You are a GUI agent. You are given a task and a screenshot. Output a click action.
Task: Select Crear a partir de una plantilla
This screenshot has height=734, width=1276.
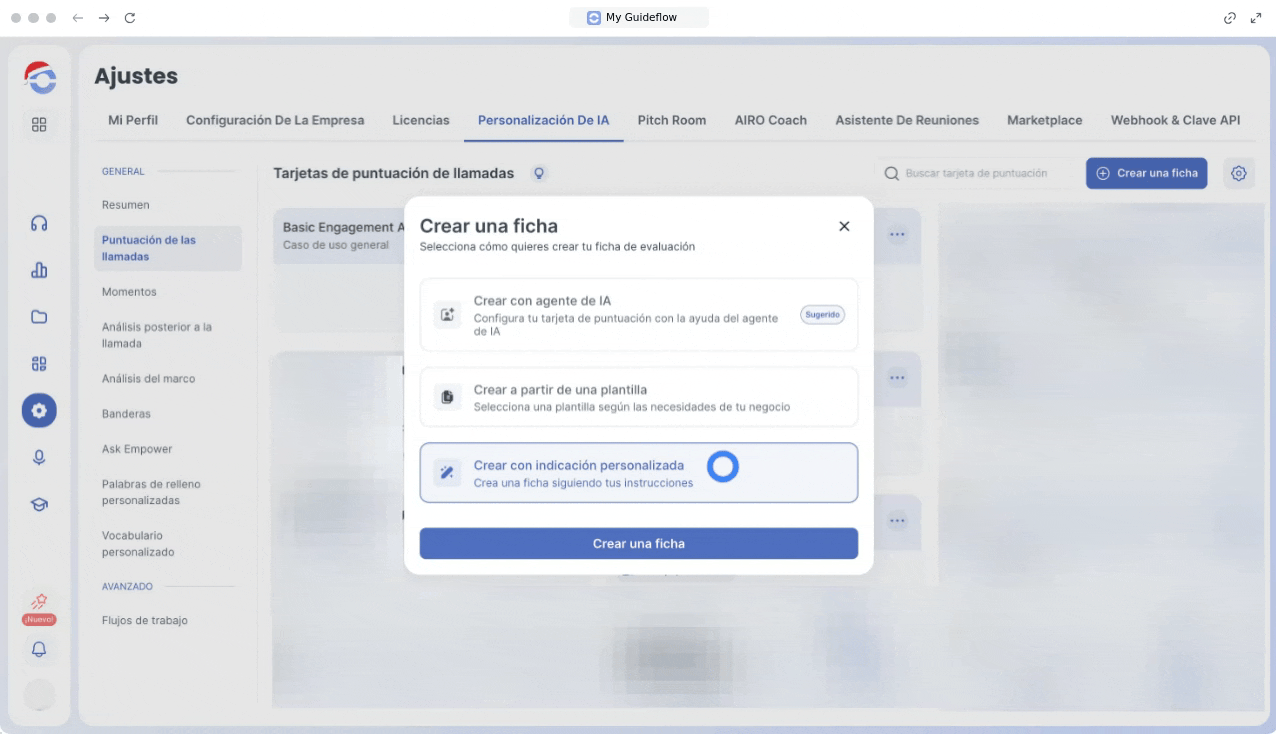pos(638,397)
